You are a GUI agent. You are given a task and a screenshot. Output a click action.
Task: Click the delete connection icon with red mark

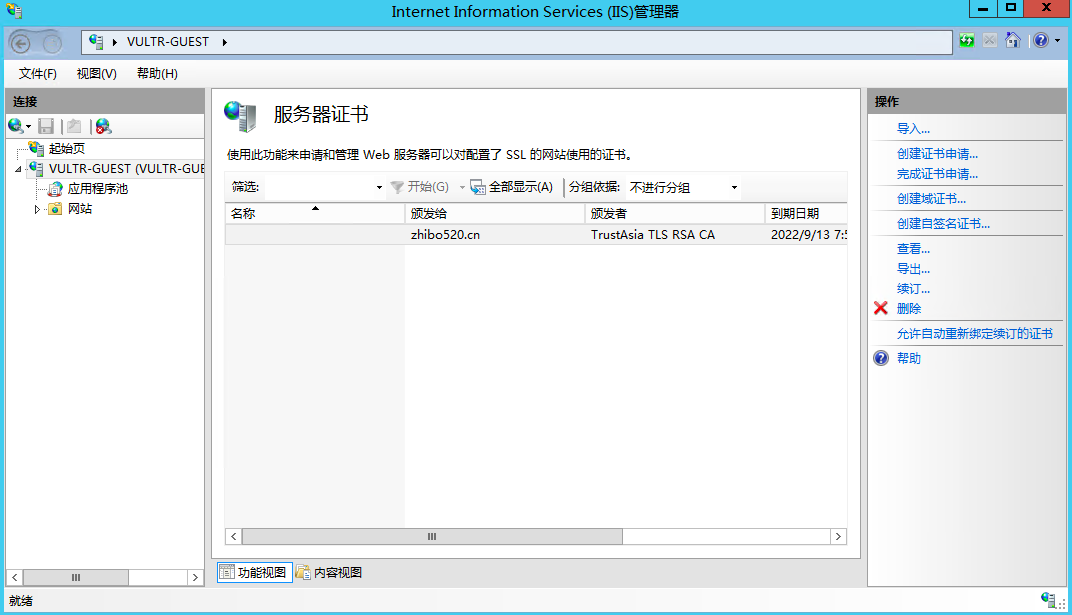click(103, 126)
